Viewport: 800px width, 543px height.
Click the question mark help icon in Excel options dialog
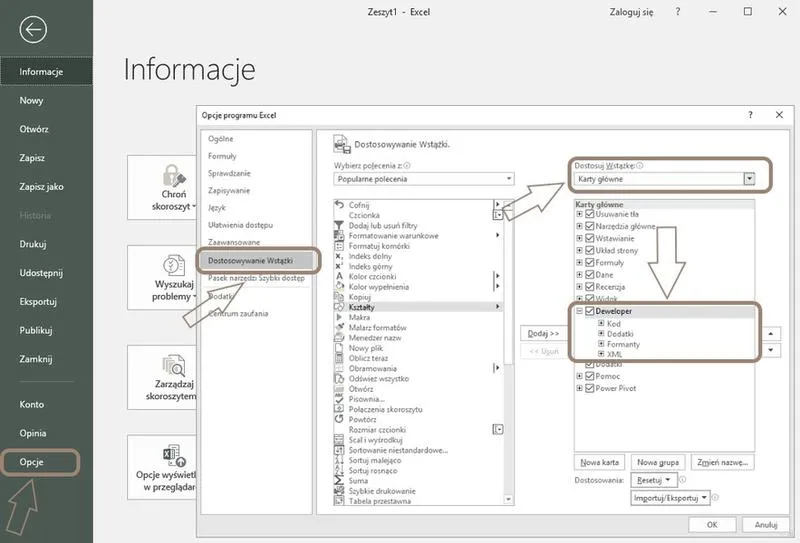[x=750, y=115]
